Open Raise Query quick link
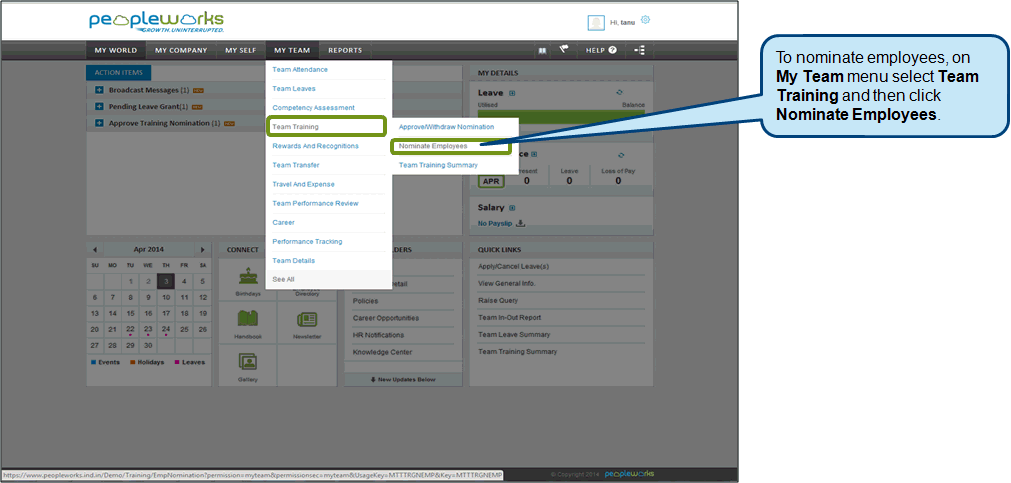The image size is (1011, 483). [x=498, y=301]
